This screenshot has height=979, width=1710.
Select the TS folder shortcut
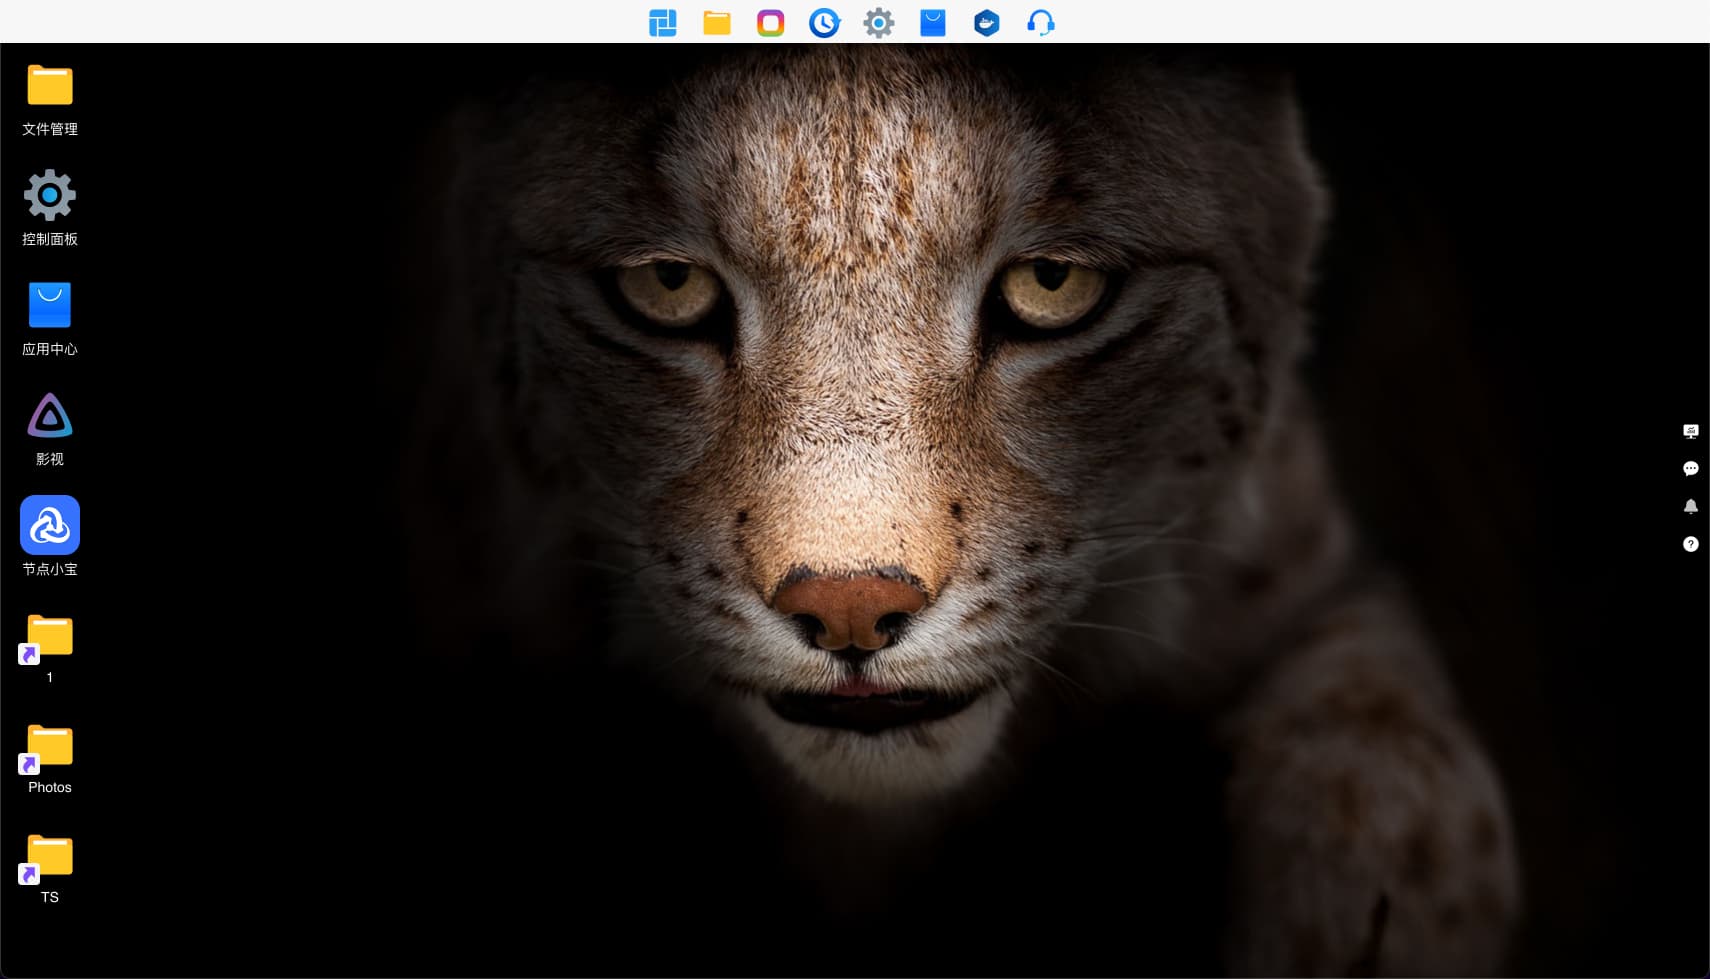point(50,868)
